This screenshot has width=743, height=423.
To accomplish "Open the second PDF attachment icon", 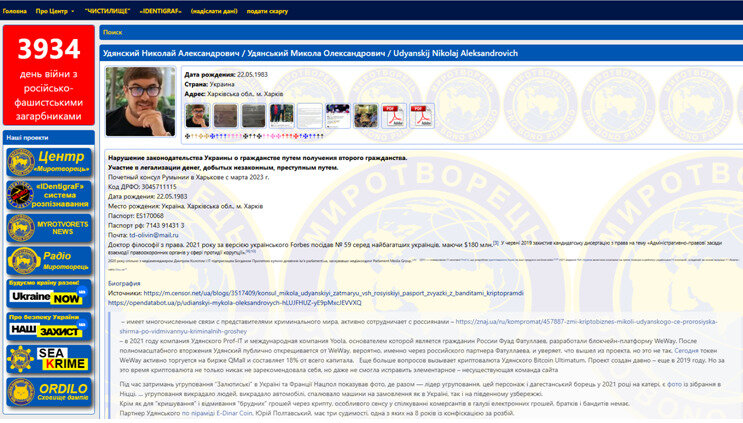I will [422, 116].
